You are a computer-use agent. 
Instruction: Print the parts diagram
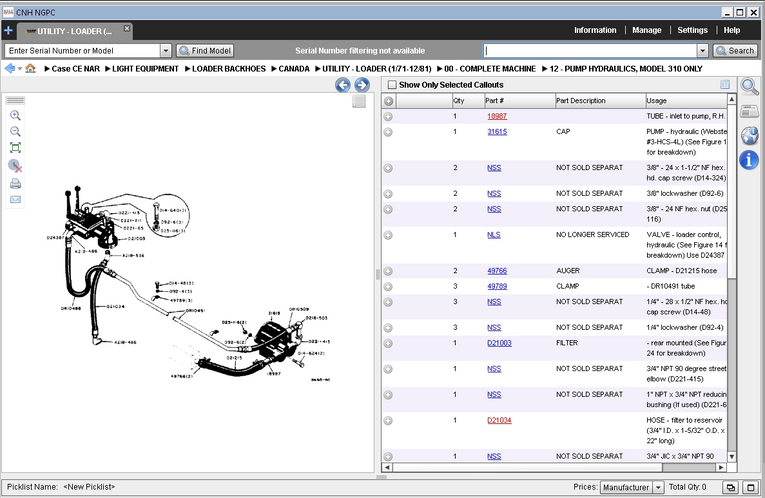click(x=15, y=184)
